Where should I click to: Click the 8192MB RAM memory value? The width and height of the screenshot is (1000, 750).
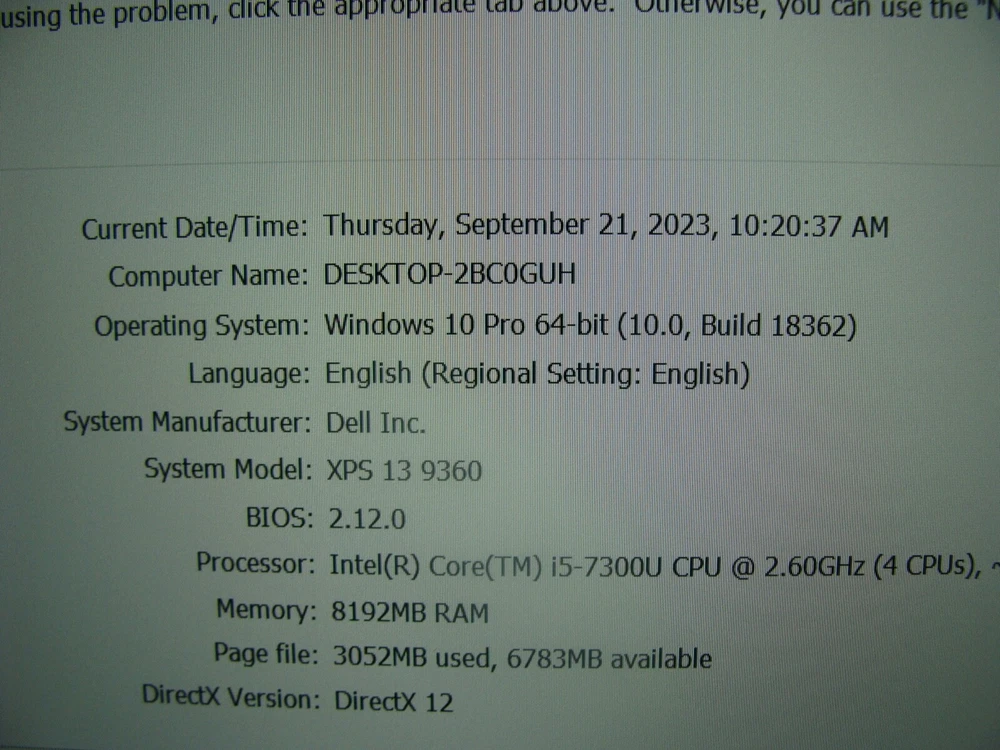pos(409,612)
